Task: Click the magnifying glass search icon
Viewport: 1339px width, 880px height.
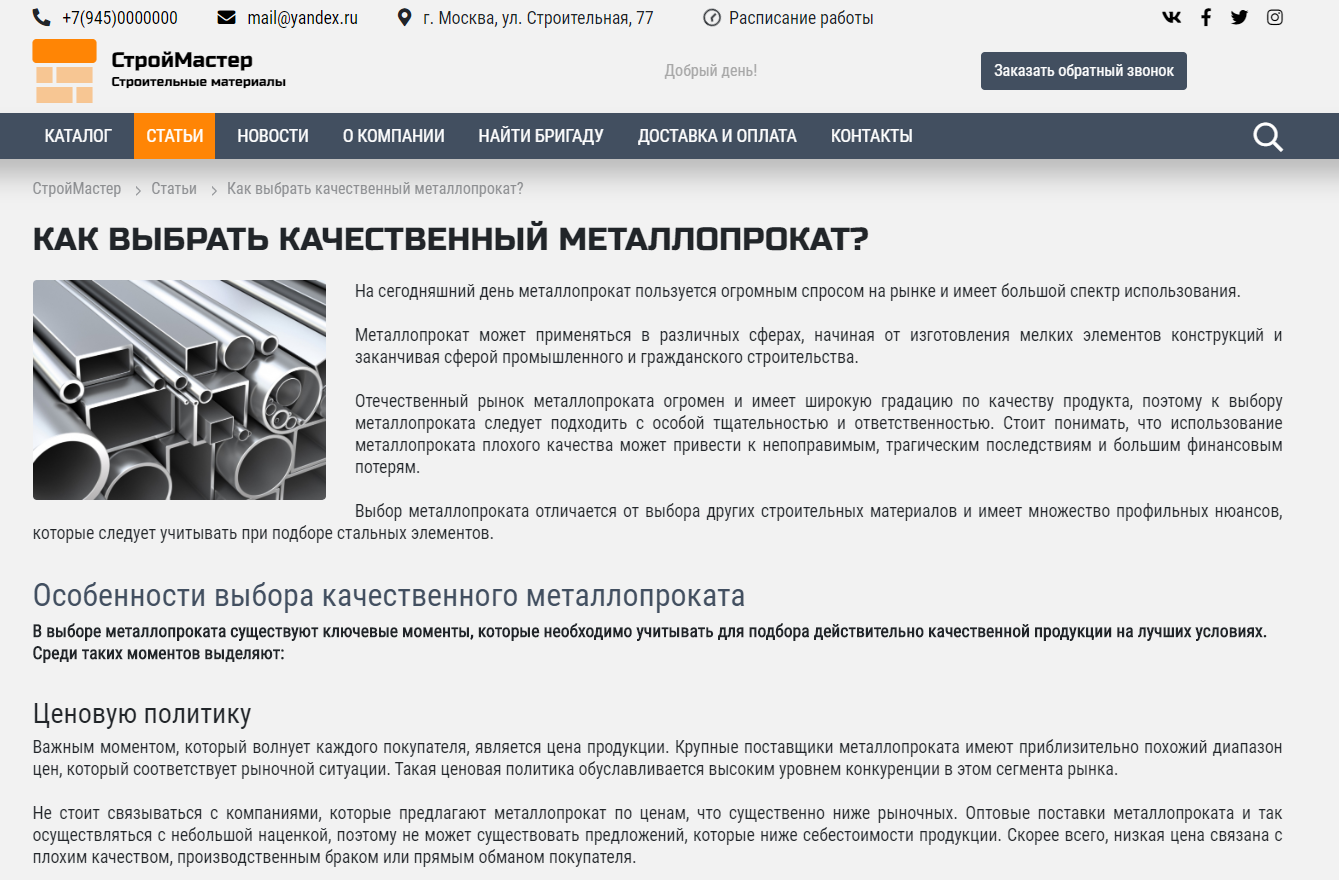Action: [1267, 137]
